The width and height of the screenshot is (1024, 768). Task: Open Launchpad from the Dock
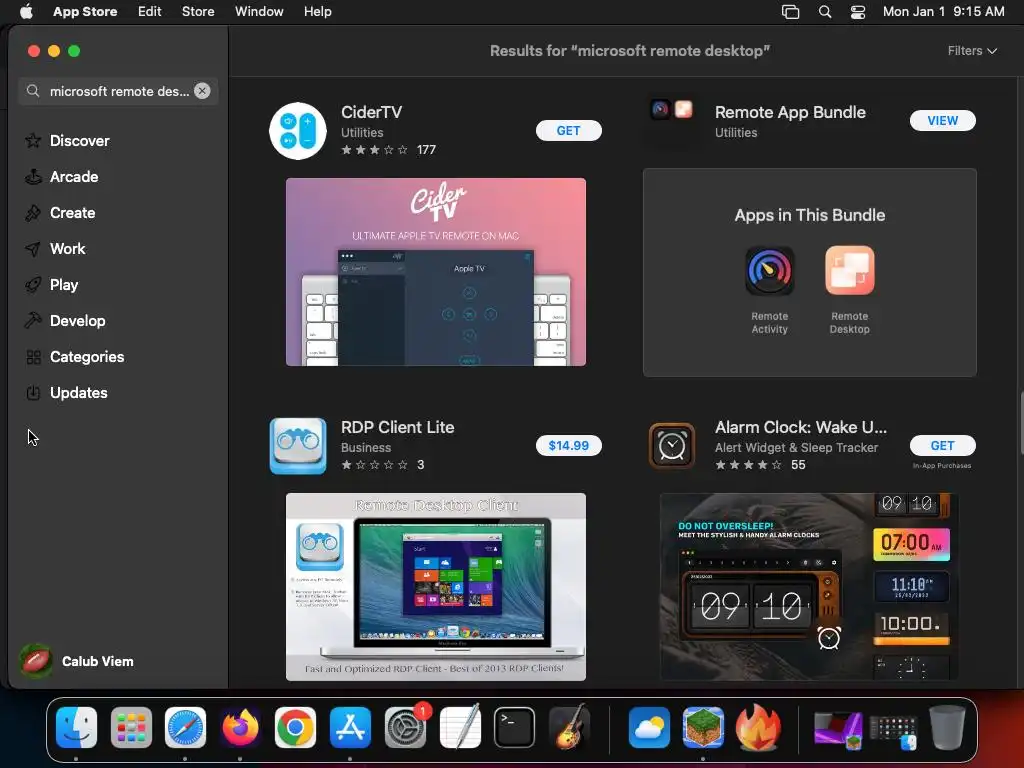click(131, 727)
